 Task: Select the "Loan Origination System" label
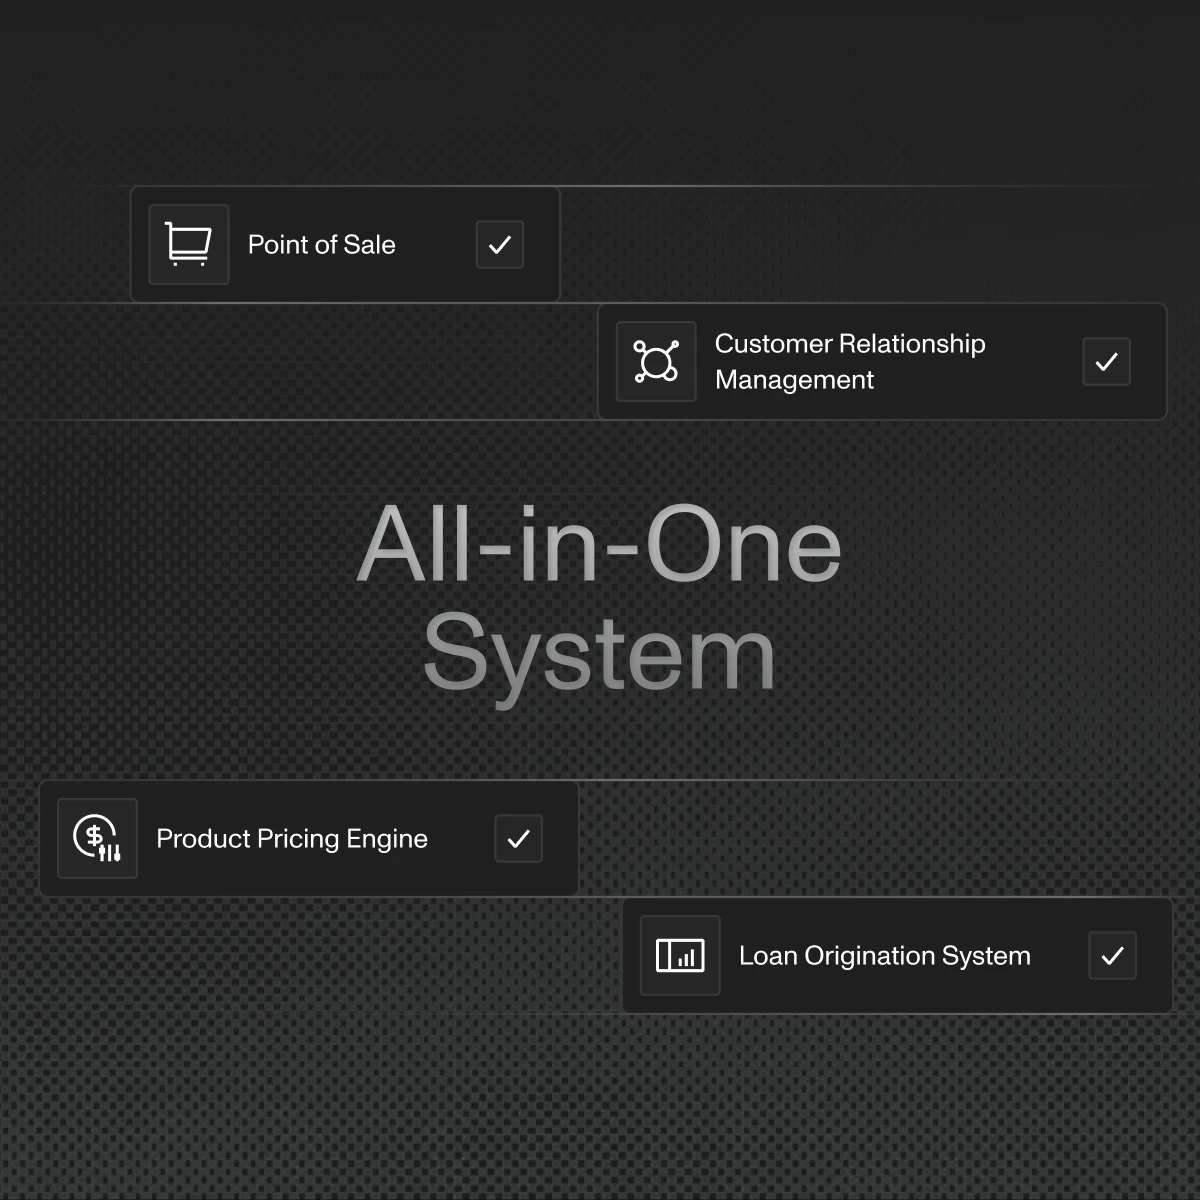(x=885, y=955)
